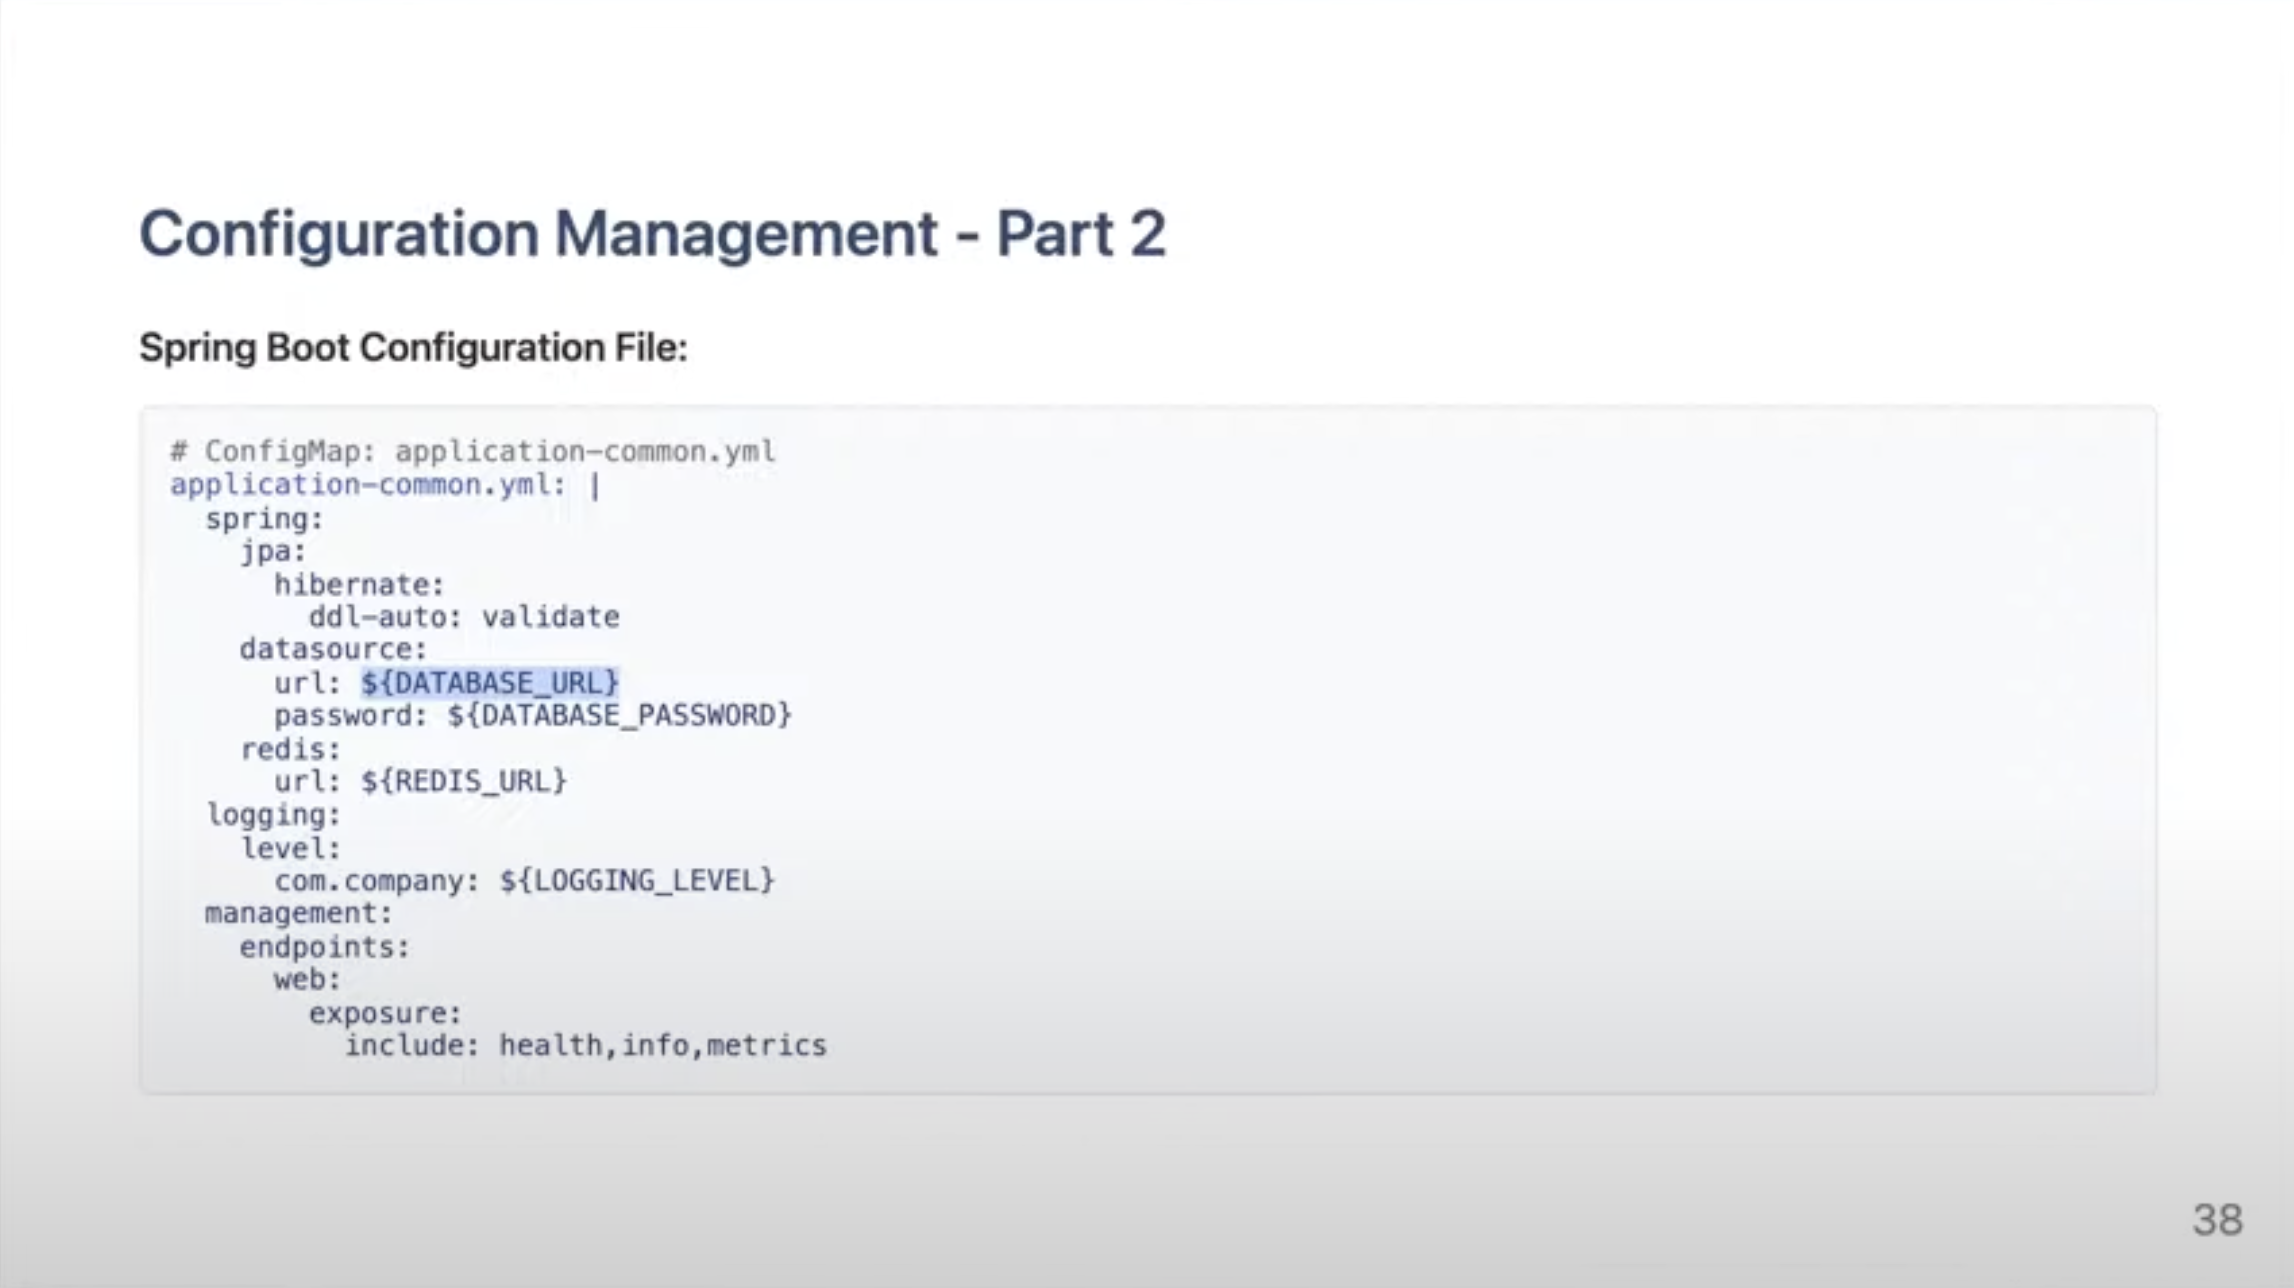
Task: Click the Spring Boot Configuration File heading
Action: (x=413, y=348)
